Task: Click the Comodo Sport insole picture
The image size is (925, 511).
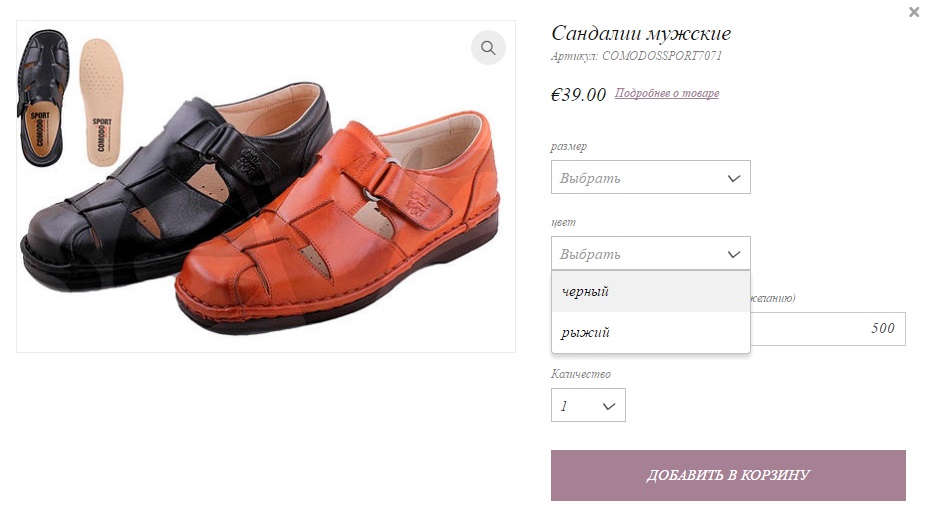Action: point(100,102)
